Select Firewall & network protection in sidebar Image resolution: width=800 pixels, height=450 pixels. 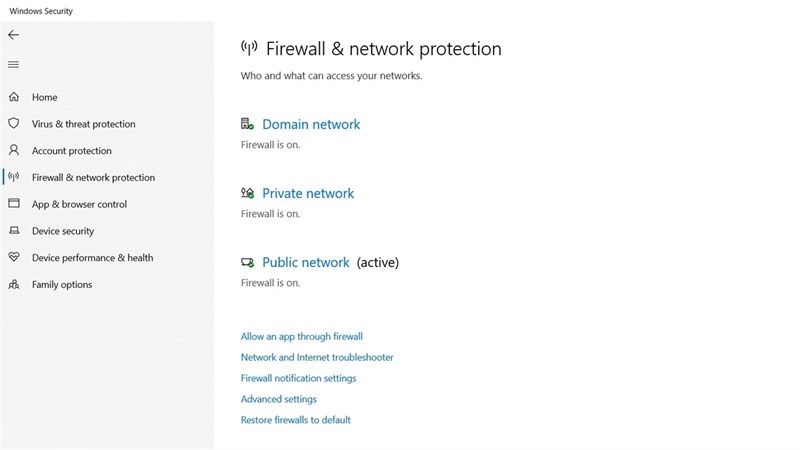click(x=93, y=177)
